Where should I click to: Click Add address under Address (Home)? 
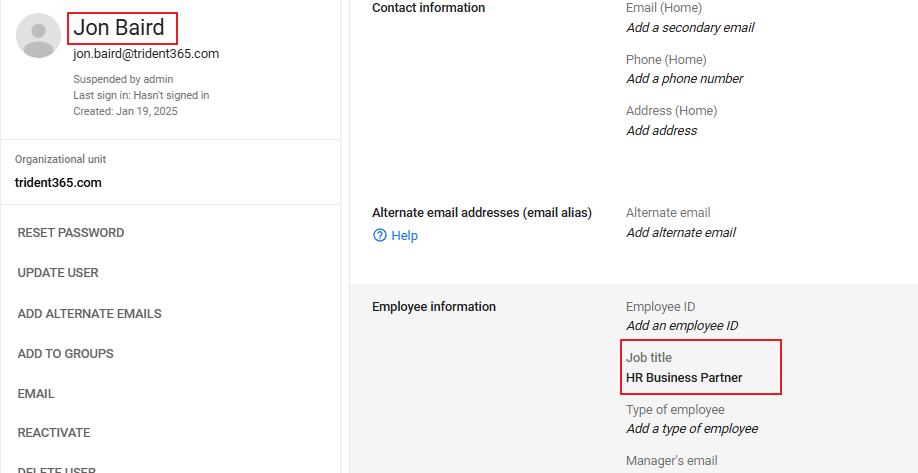(x=661, y=131)
